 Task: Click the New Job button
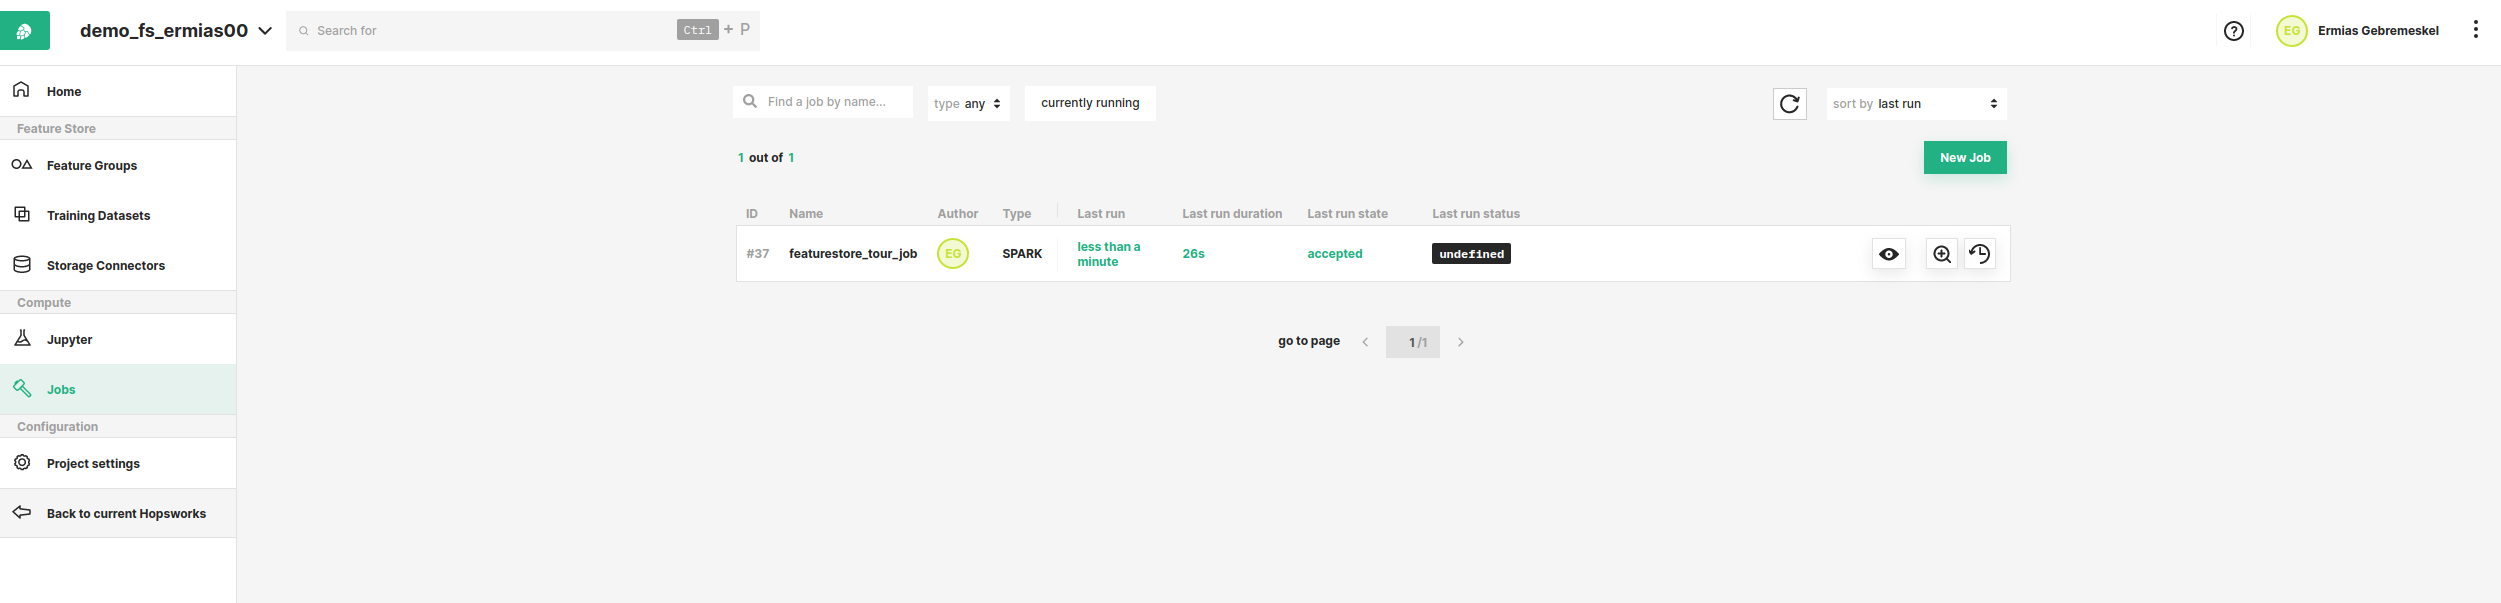(1964, 158)
